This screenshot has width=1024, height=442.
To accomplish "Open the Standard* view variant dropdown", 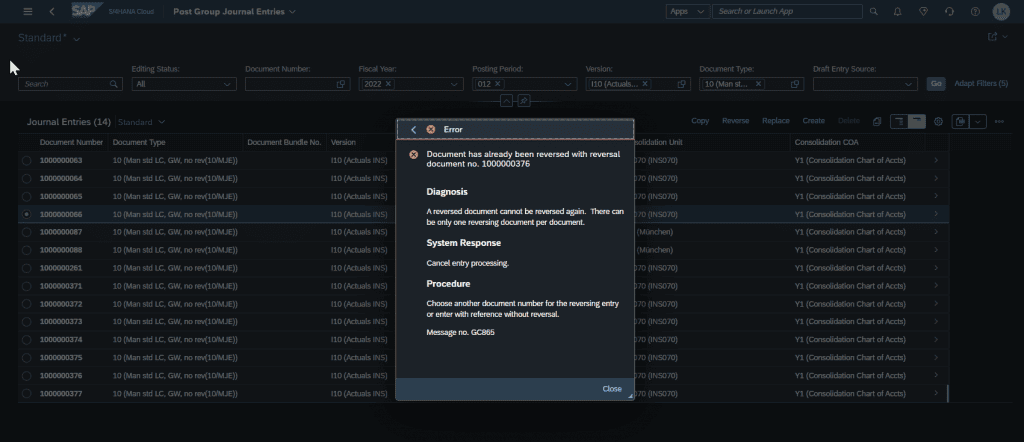I will [76, 39].
